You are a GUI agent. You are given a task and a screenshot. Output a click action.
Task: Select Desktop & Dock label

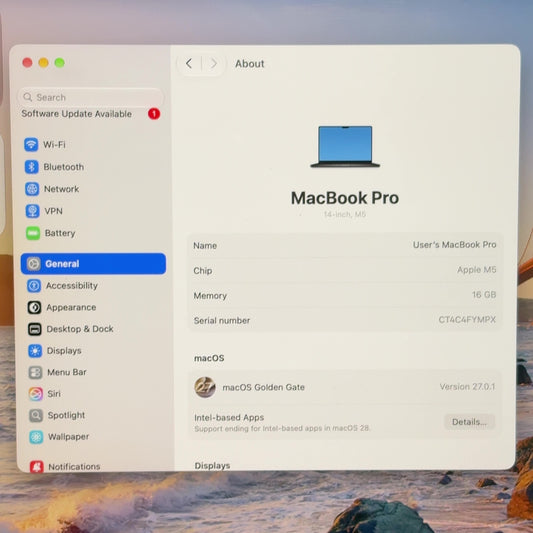pyautogui.click(x=80, y=329)
